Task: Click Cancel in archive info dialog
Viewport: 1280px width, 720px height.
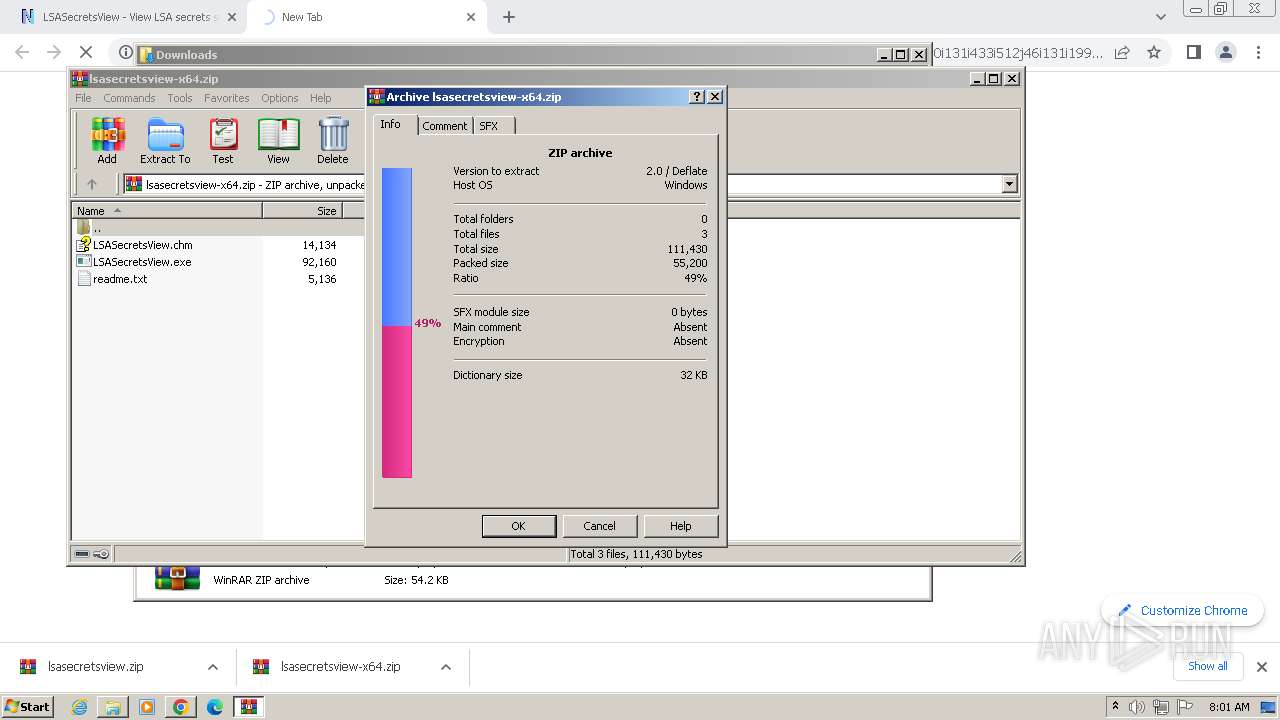Action: [599, 526]
